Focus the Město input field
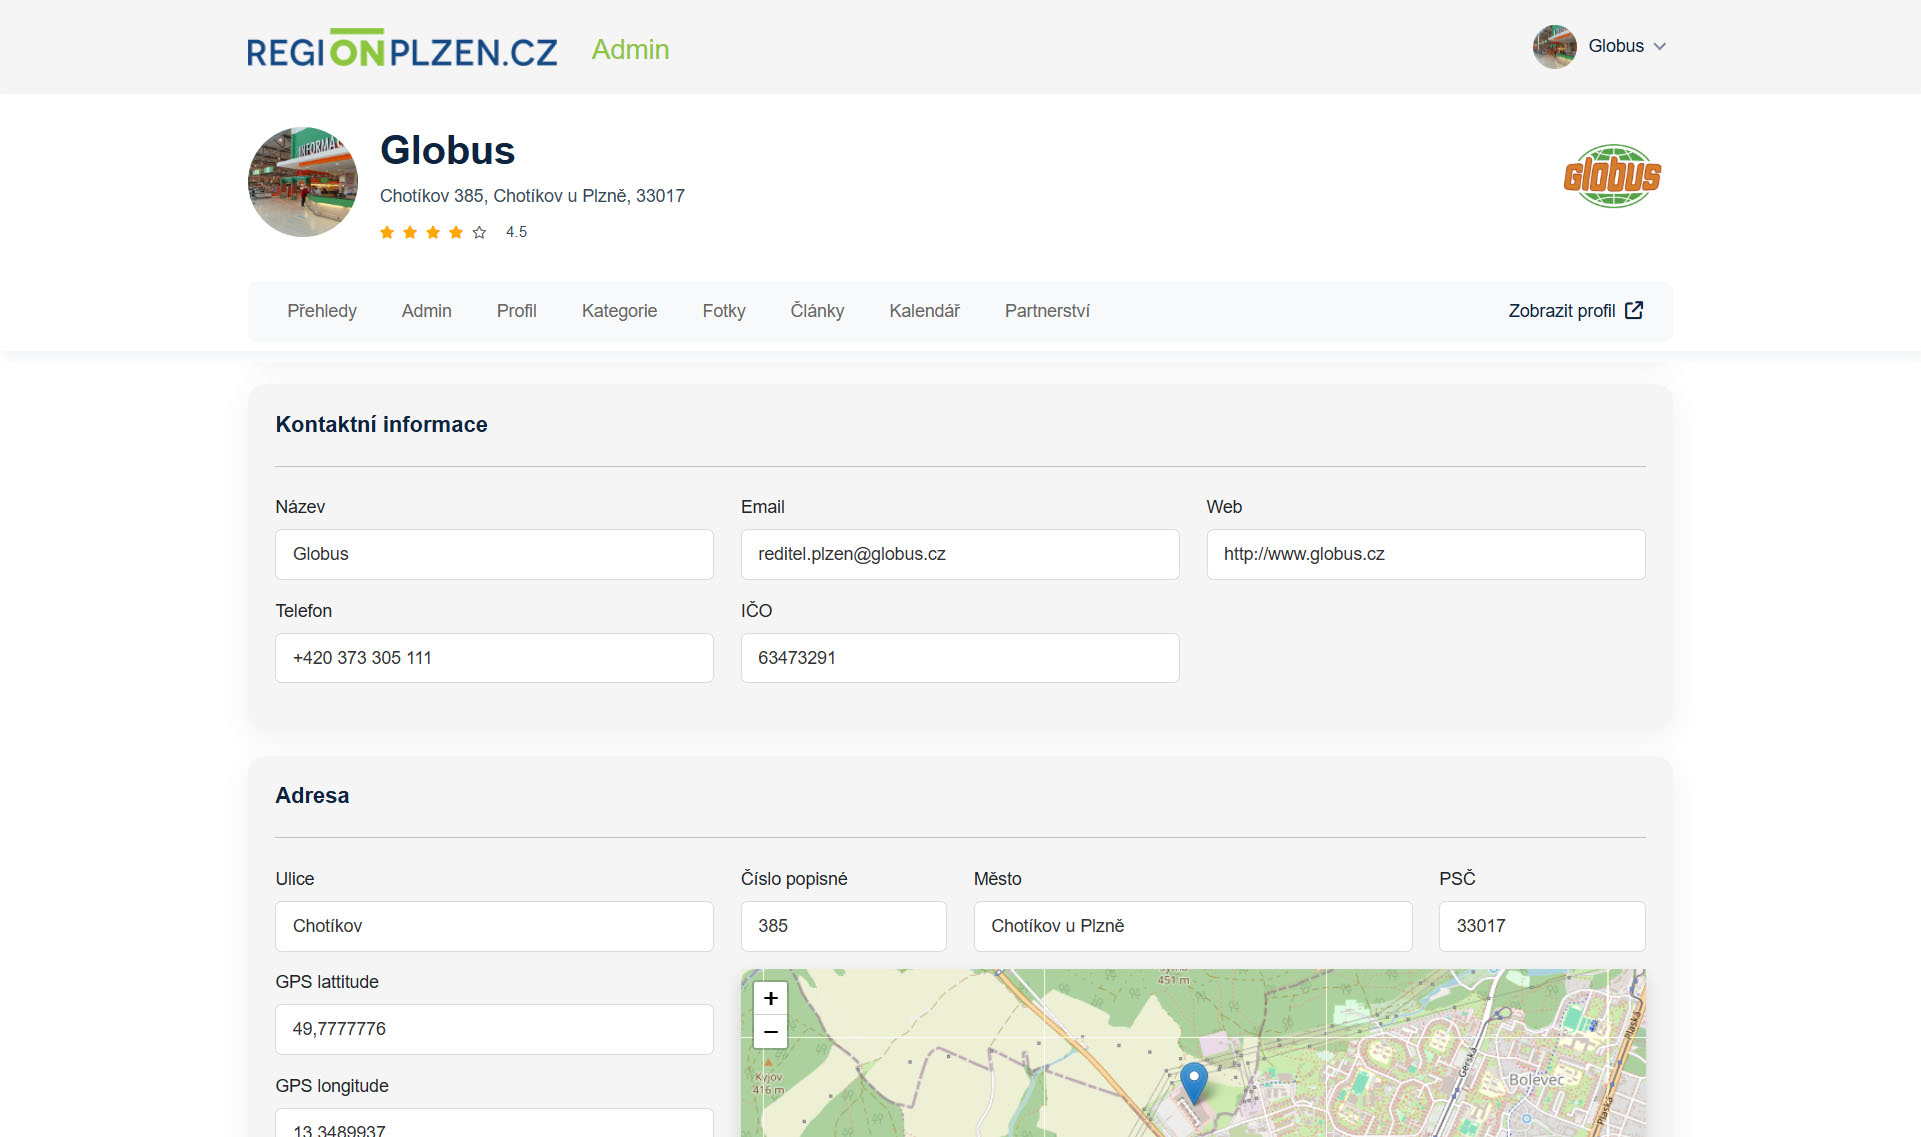 point(1193,926)
